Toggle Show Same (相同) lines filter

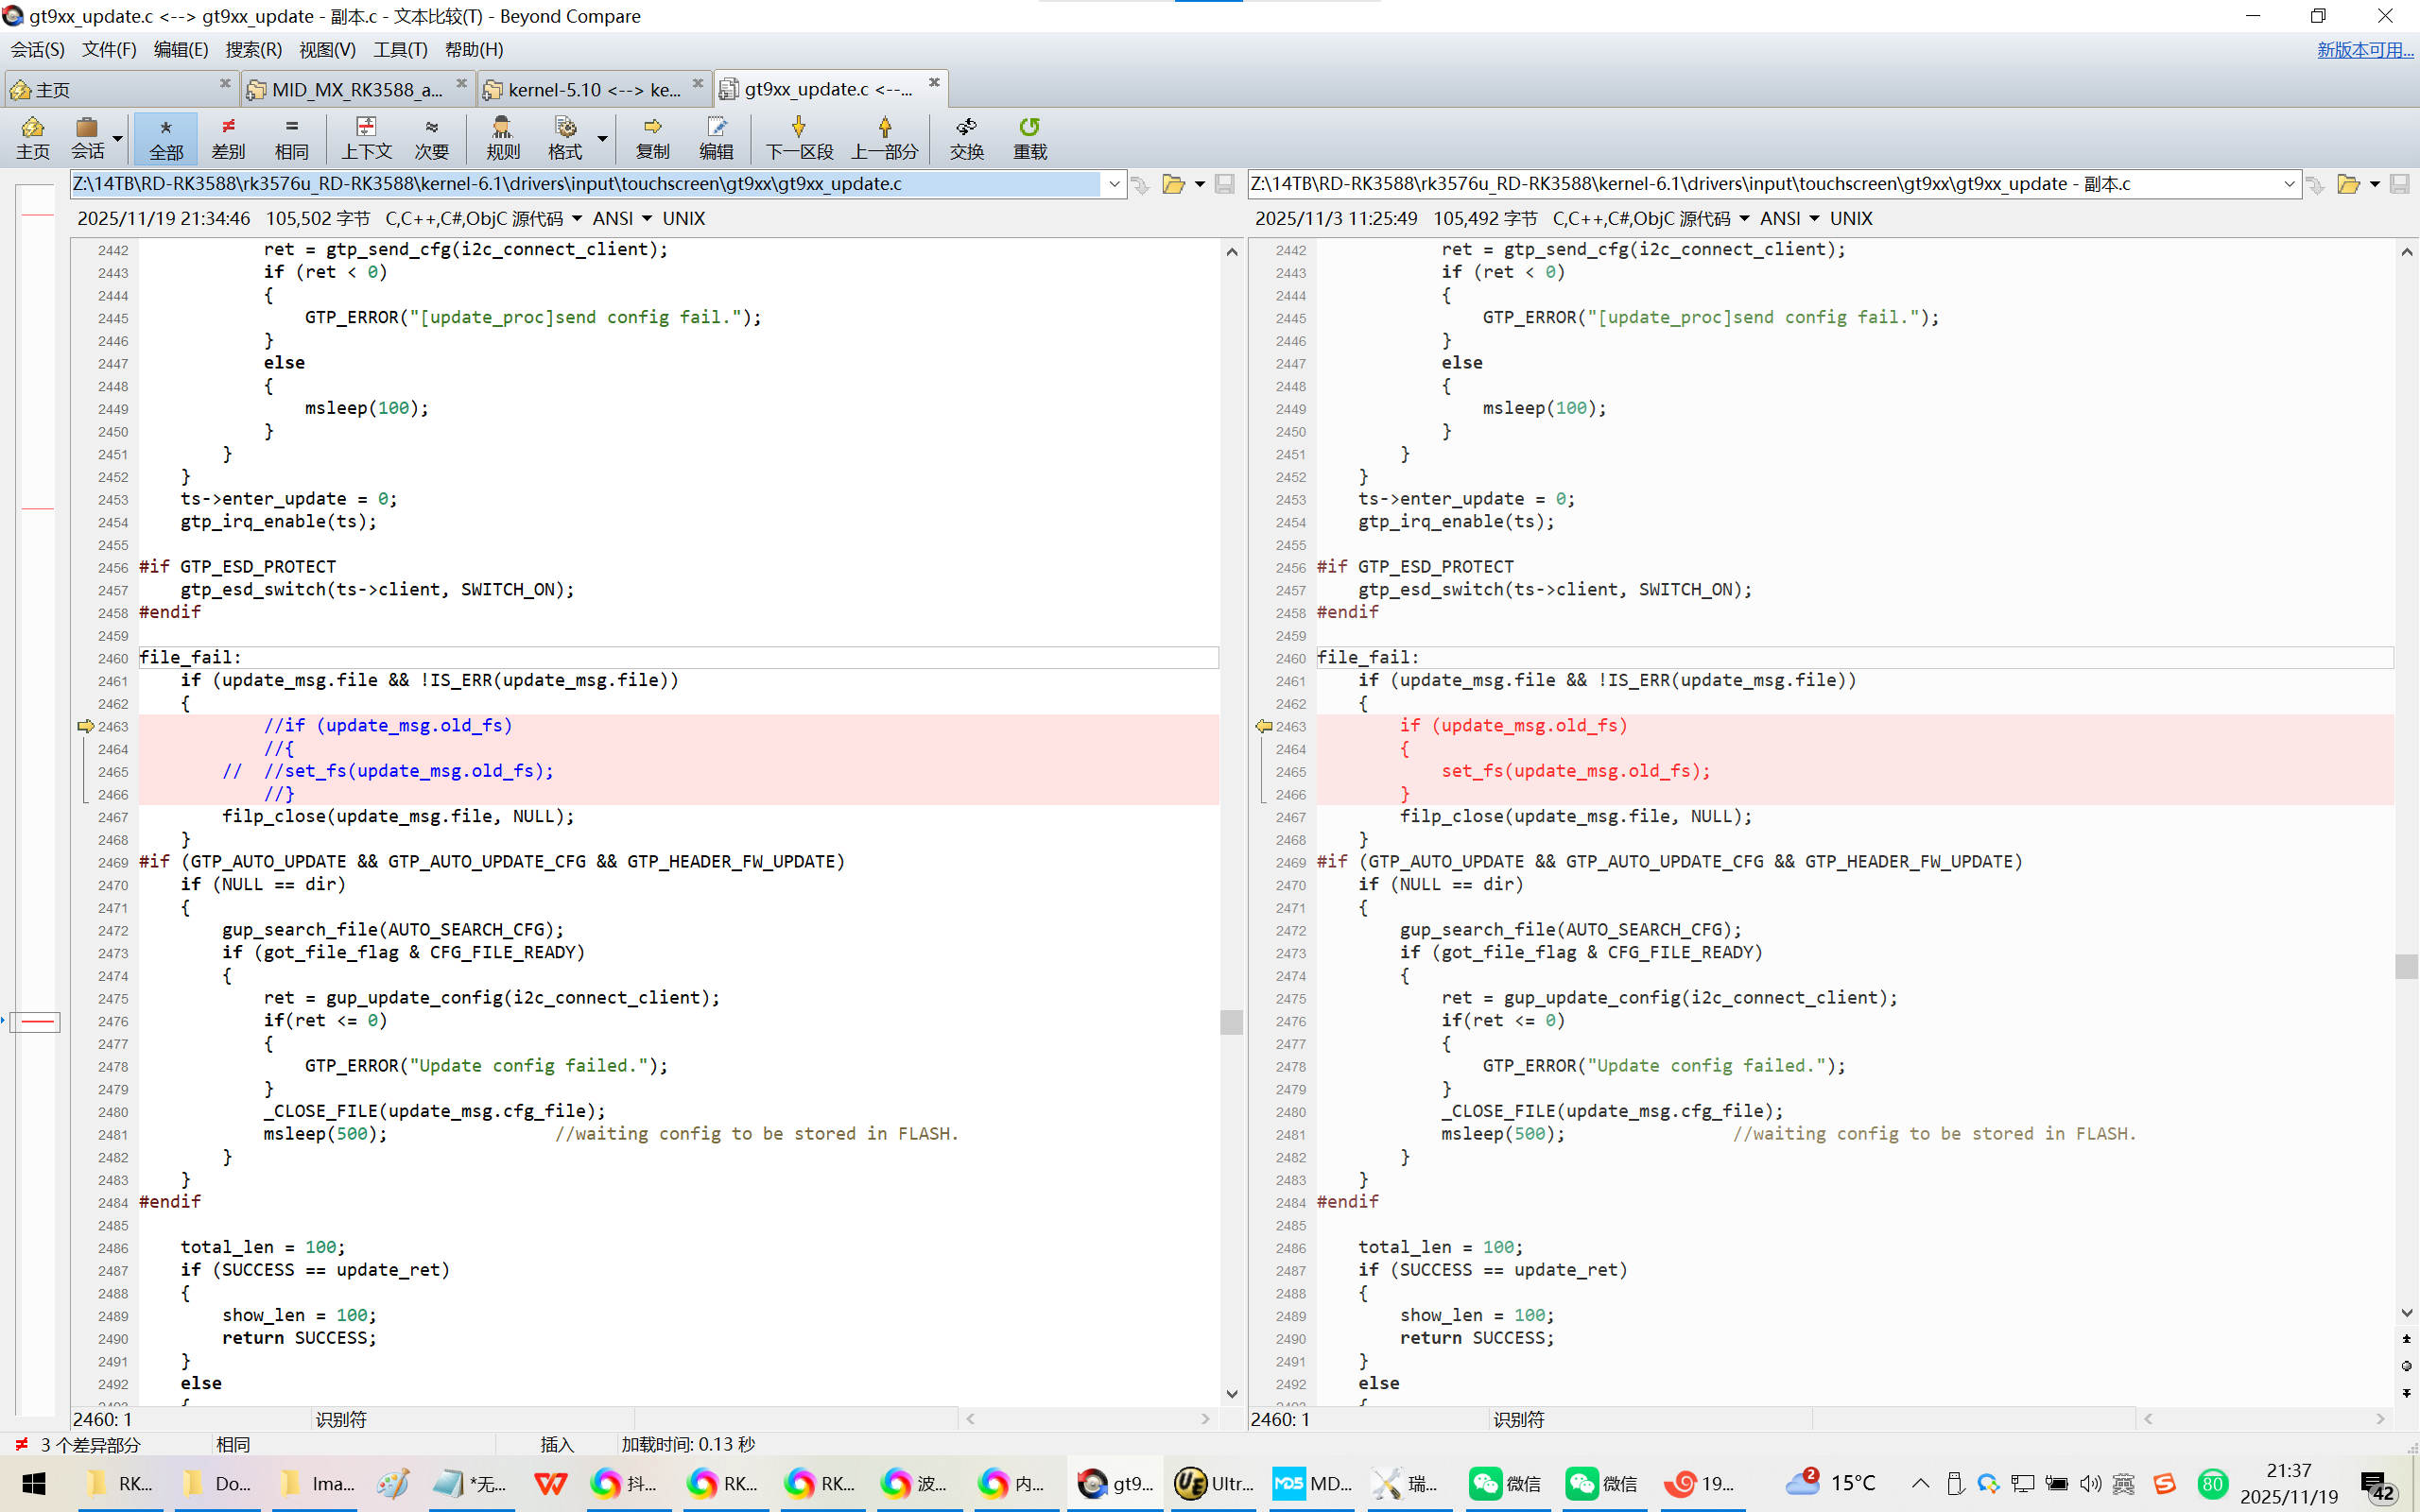click(291, 137)
